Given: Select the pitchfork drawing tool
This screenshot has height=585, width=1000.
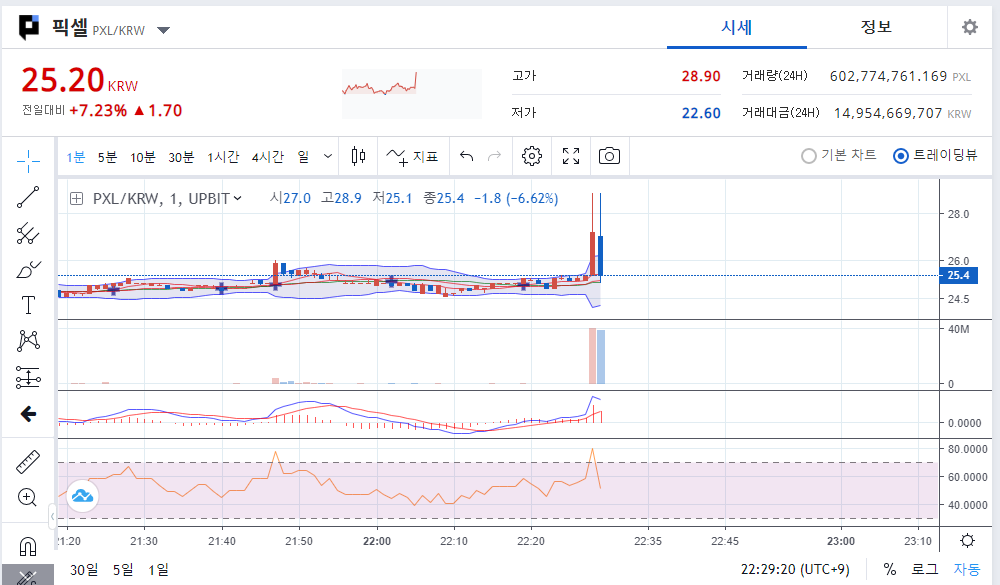Looking at the screenshot, I should [x=28, y=233].
